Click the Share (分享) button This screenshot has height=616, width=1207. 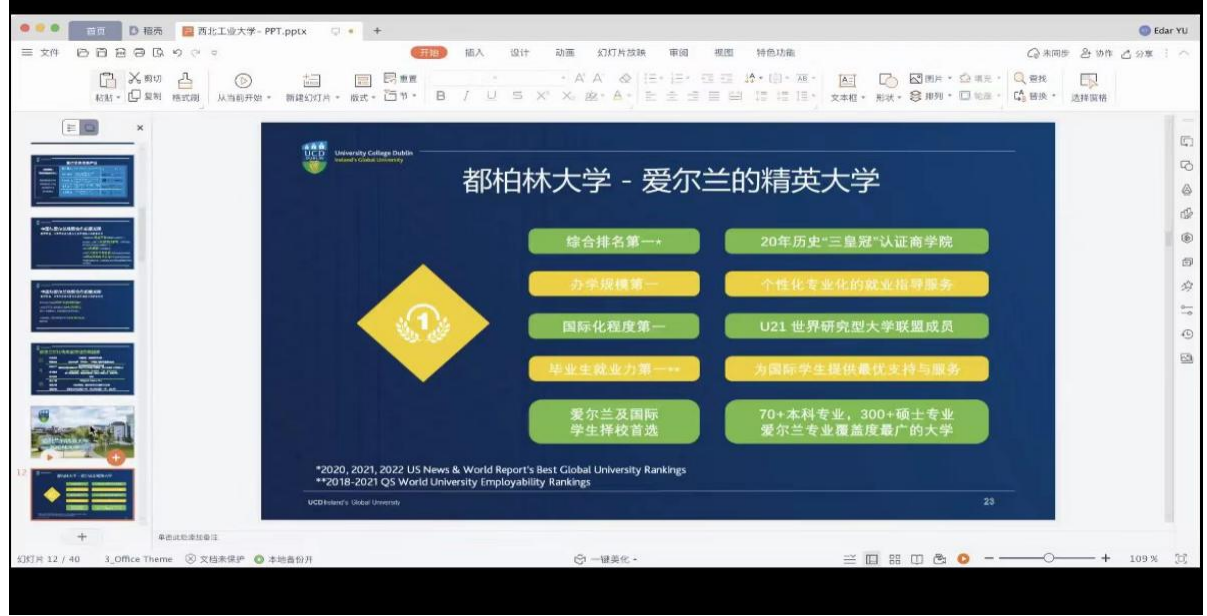click(1136, 53)
